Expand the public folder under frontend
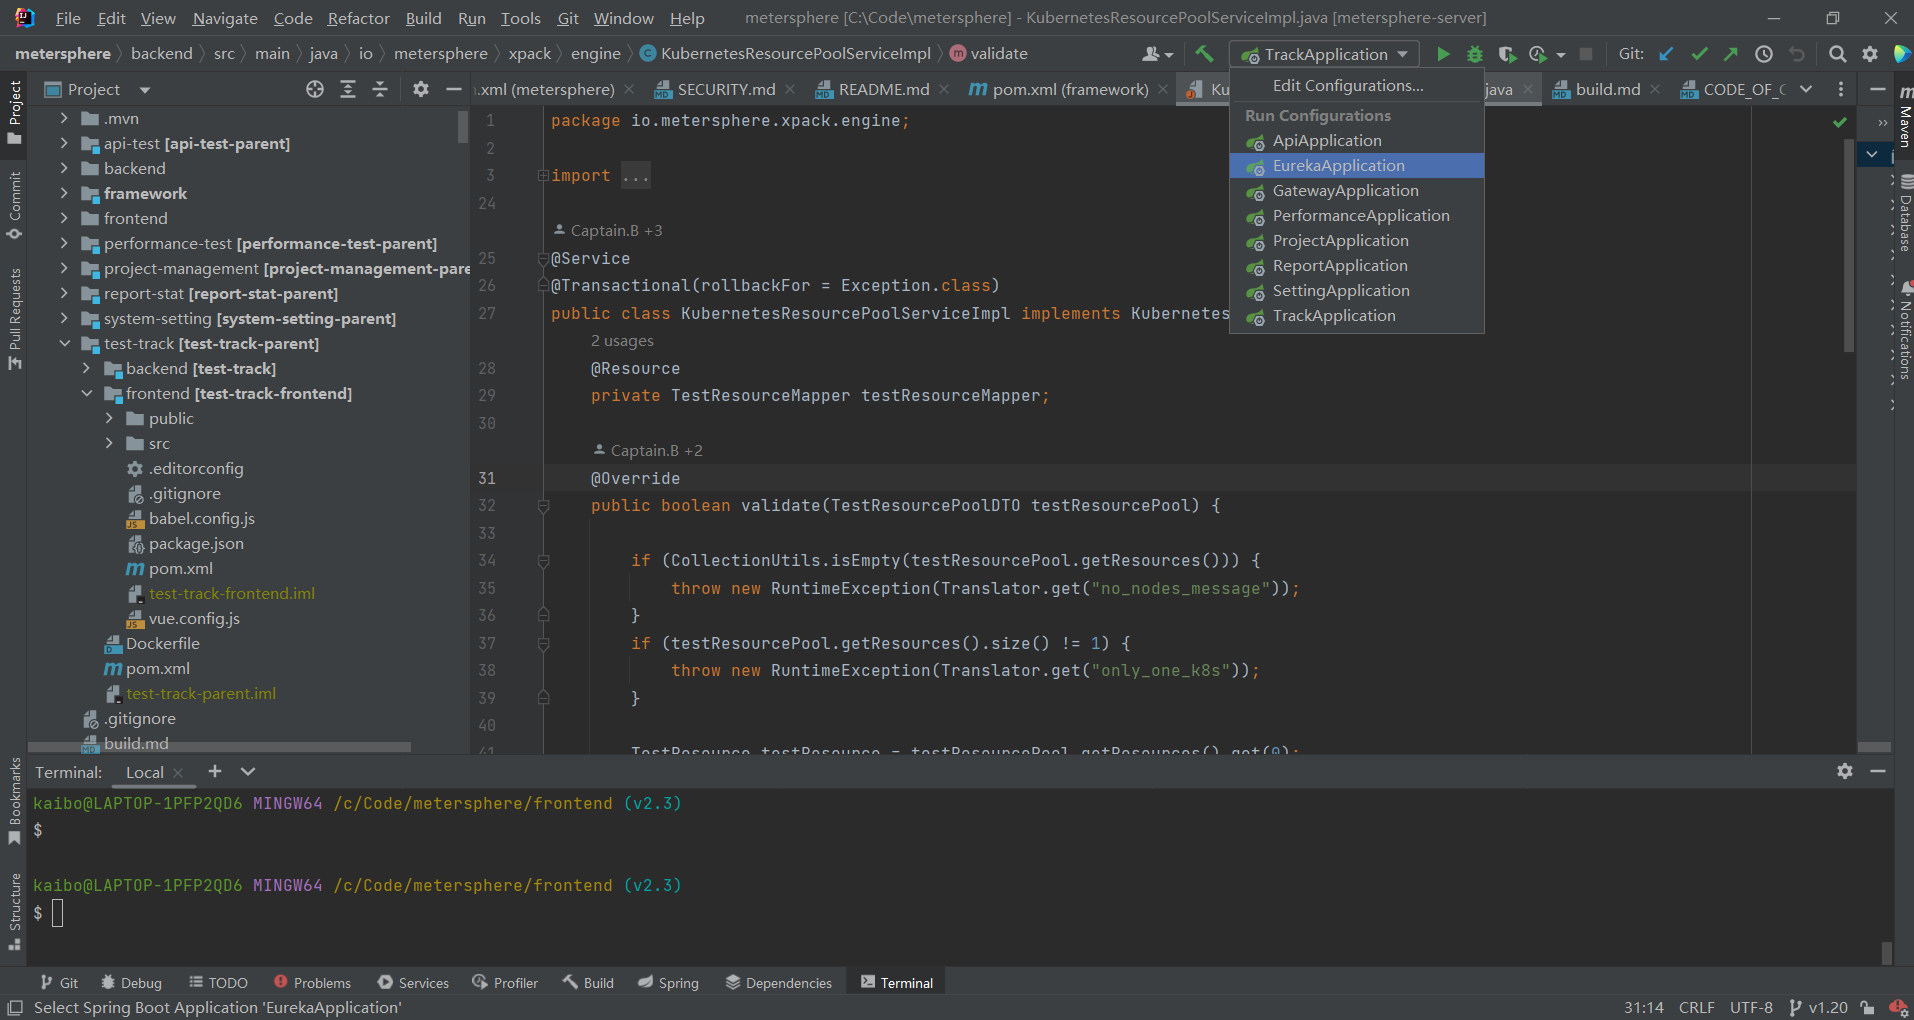The image size is (1914, 1020). point(109,418)
